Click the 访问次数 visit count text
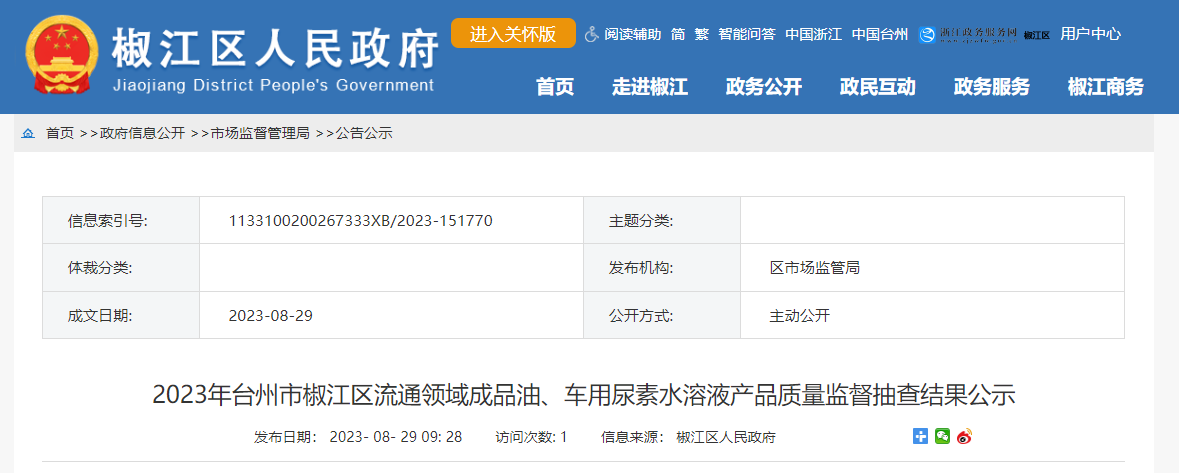This screenshot has height=473, width=1179. click(531, 437)
